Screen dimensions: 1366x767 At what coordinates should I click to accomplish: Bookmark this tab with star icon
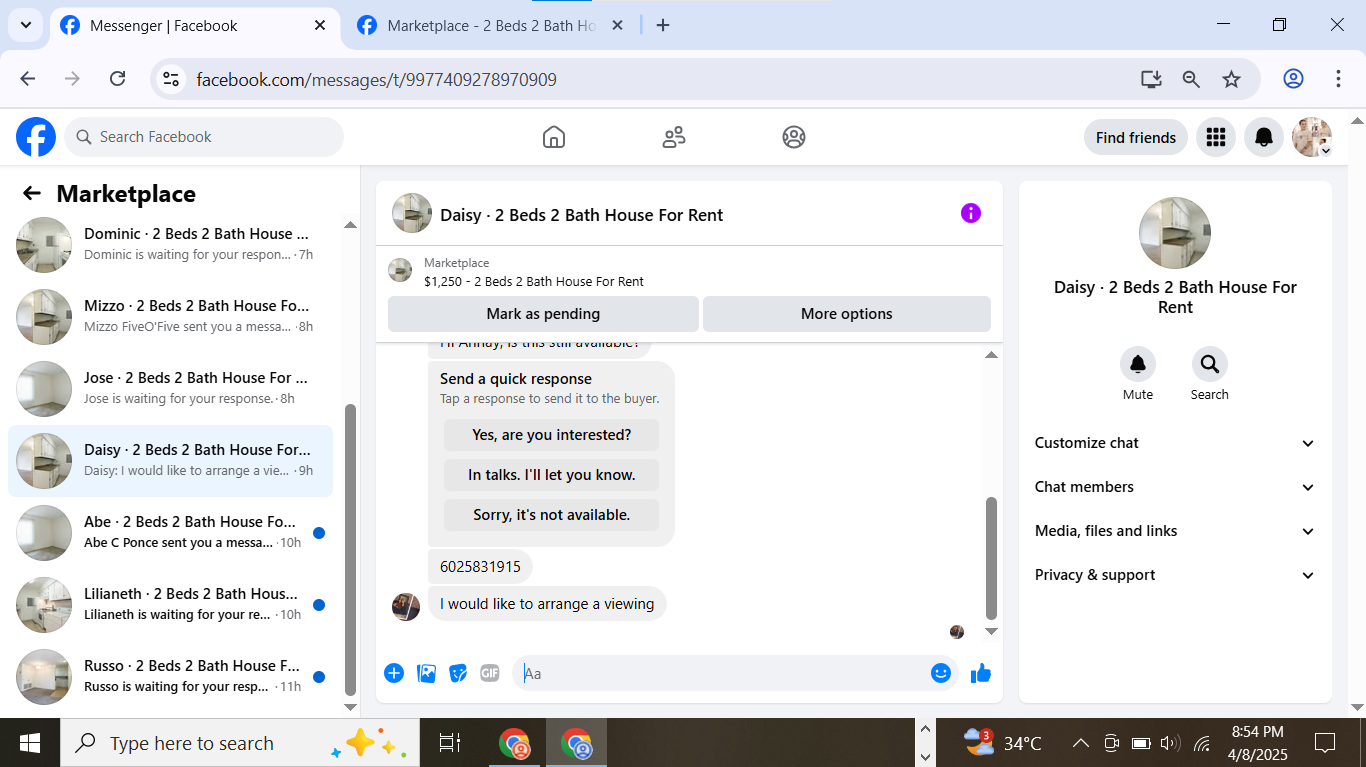click(x=1231, y=79)
